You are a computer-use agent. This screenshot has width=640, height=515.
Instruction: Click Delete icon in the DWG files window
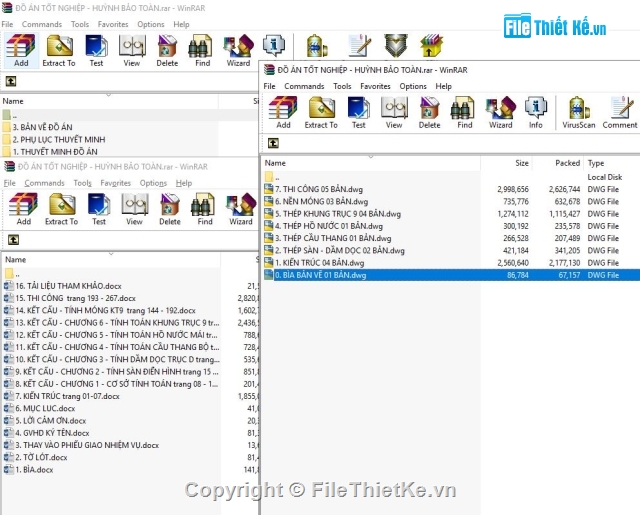click(x=429, y=113)
